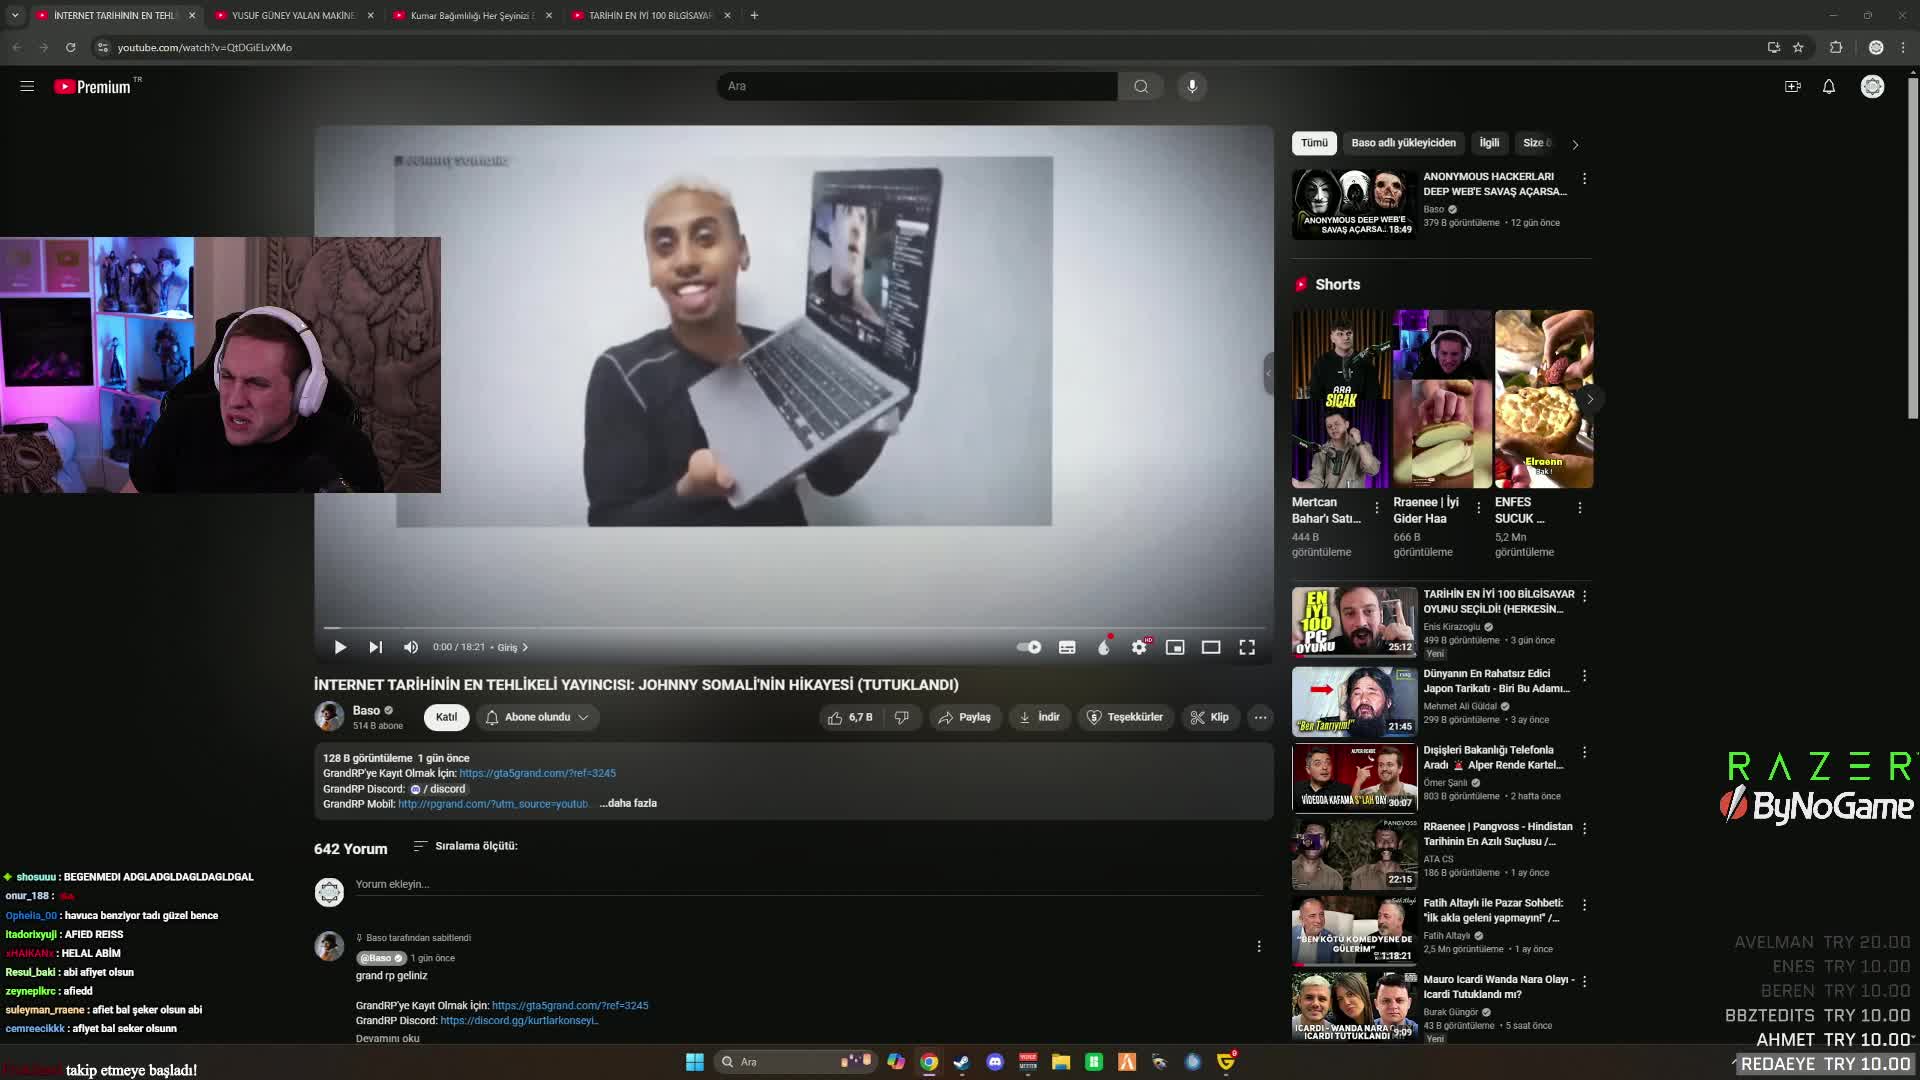Switch to the YUSUF GÜNEY browser tab
Image resolution: width=1920 pixels, height=1080 pixels.
pos(293,16)
